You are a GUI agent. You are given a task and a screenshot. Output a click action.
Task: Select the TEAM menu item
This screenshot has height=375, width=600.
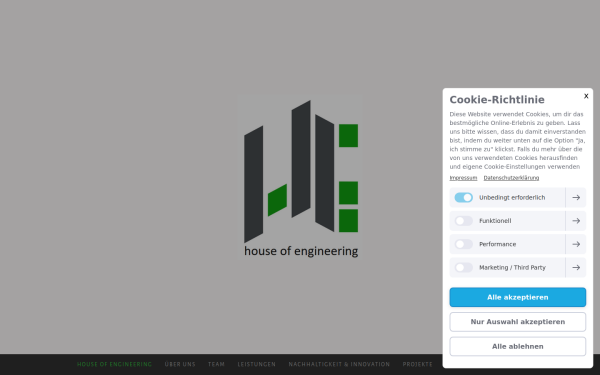click(216, 364)
